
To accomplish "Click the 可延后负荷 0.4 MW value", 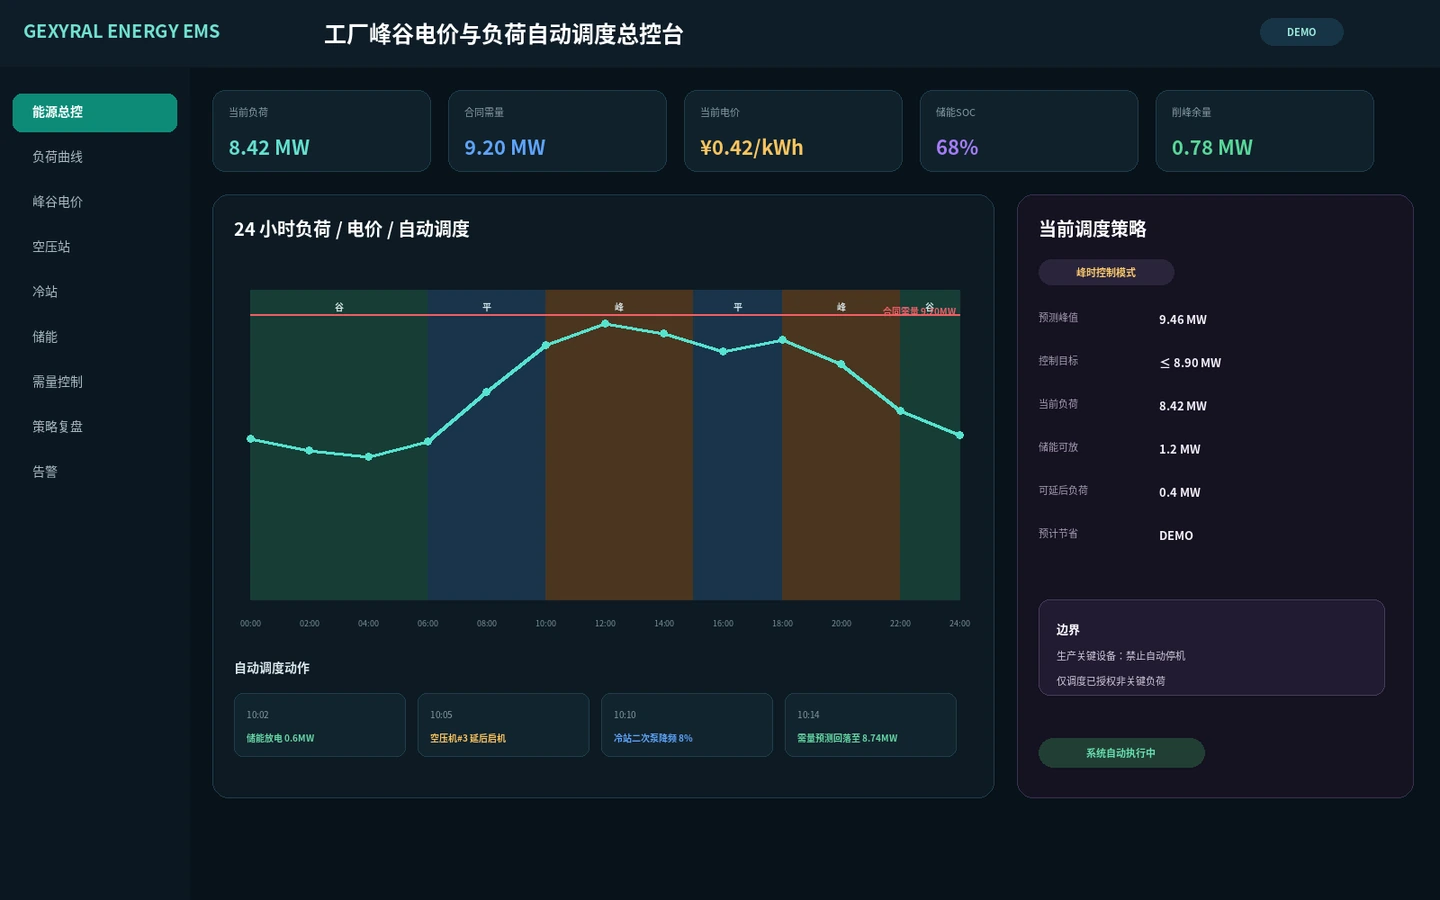I will tap(1180, 492).
